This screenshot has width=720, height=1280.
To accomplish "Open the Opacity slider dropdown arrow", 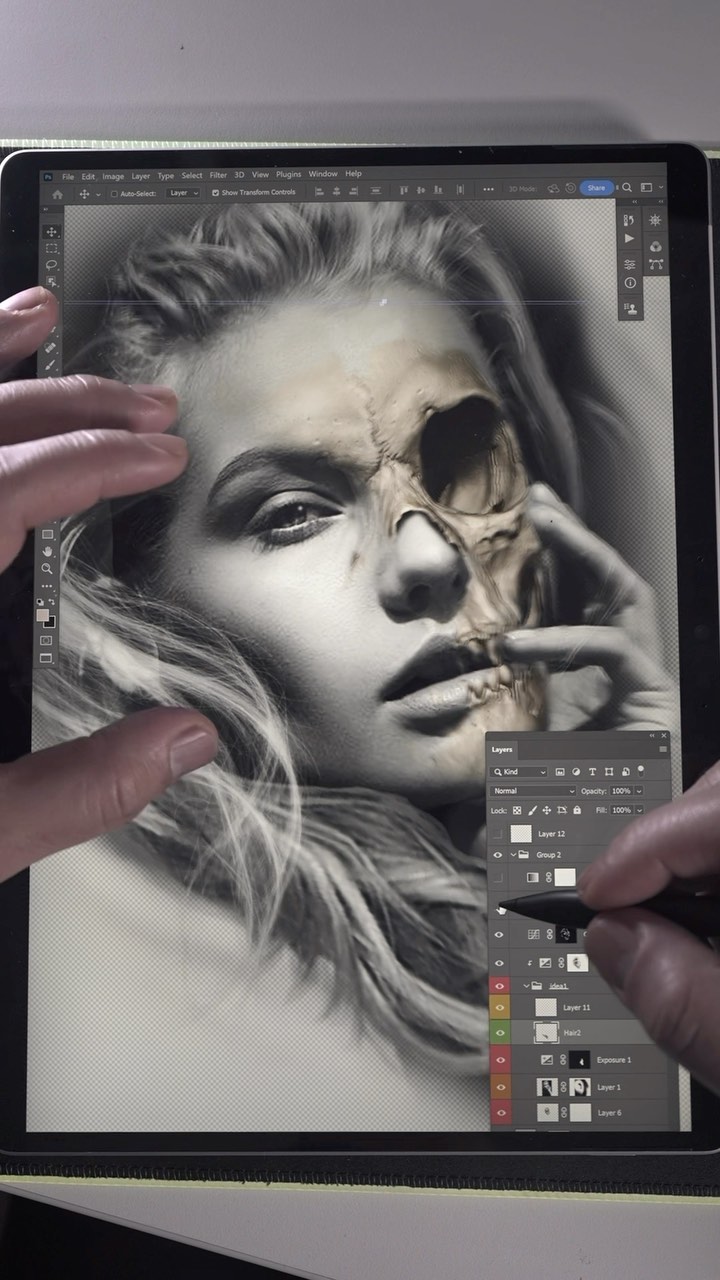I will [x=639, y=791].
